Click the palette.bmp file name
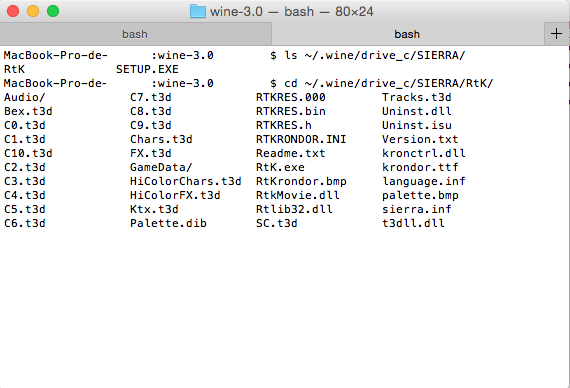 pos(420,195)
